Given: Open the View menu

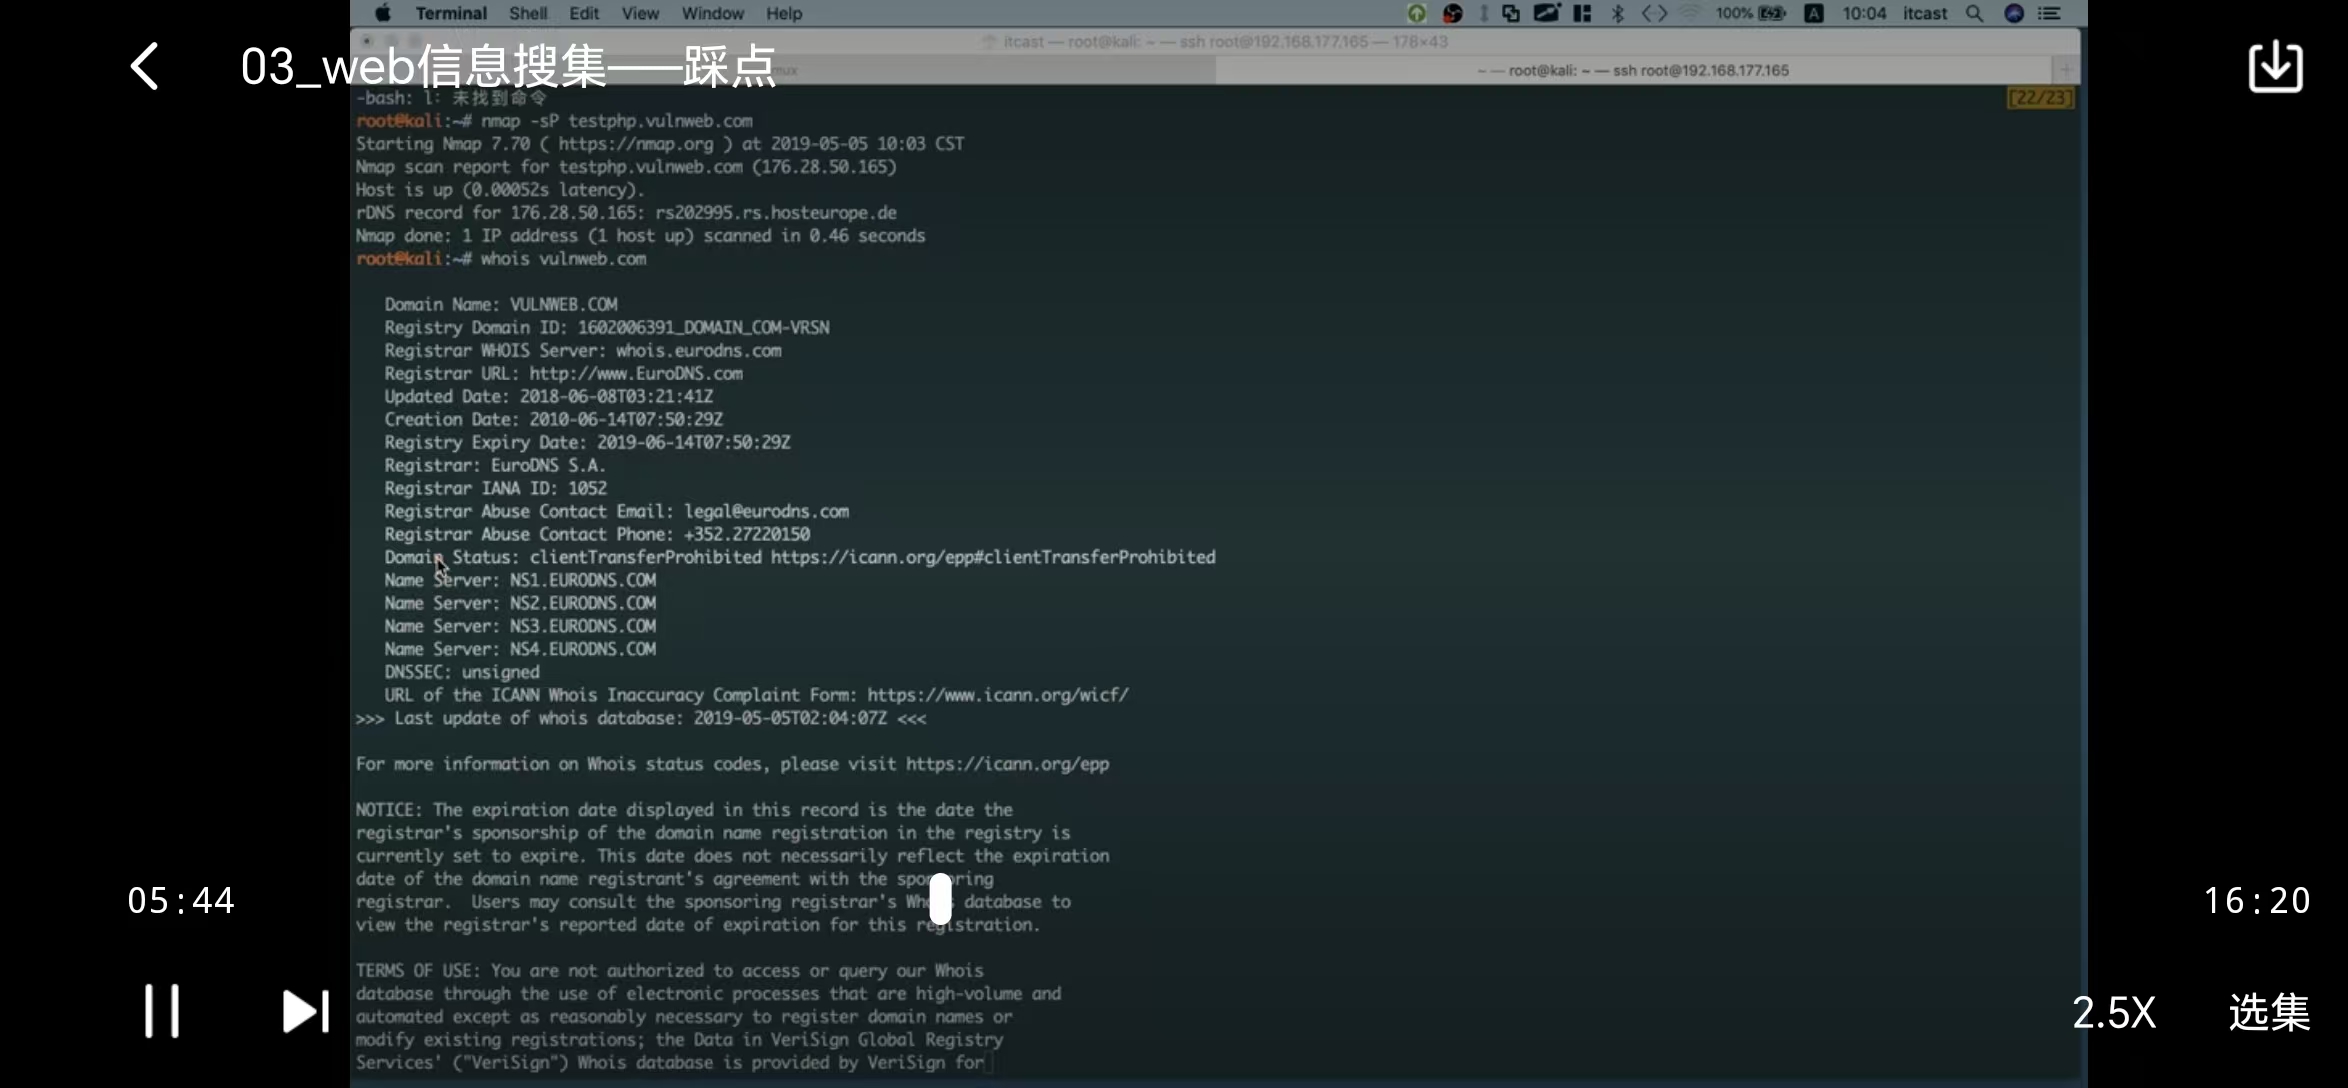Looking at the screenshot, I should (640, 13).
